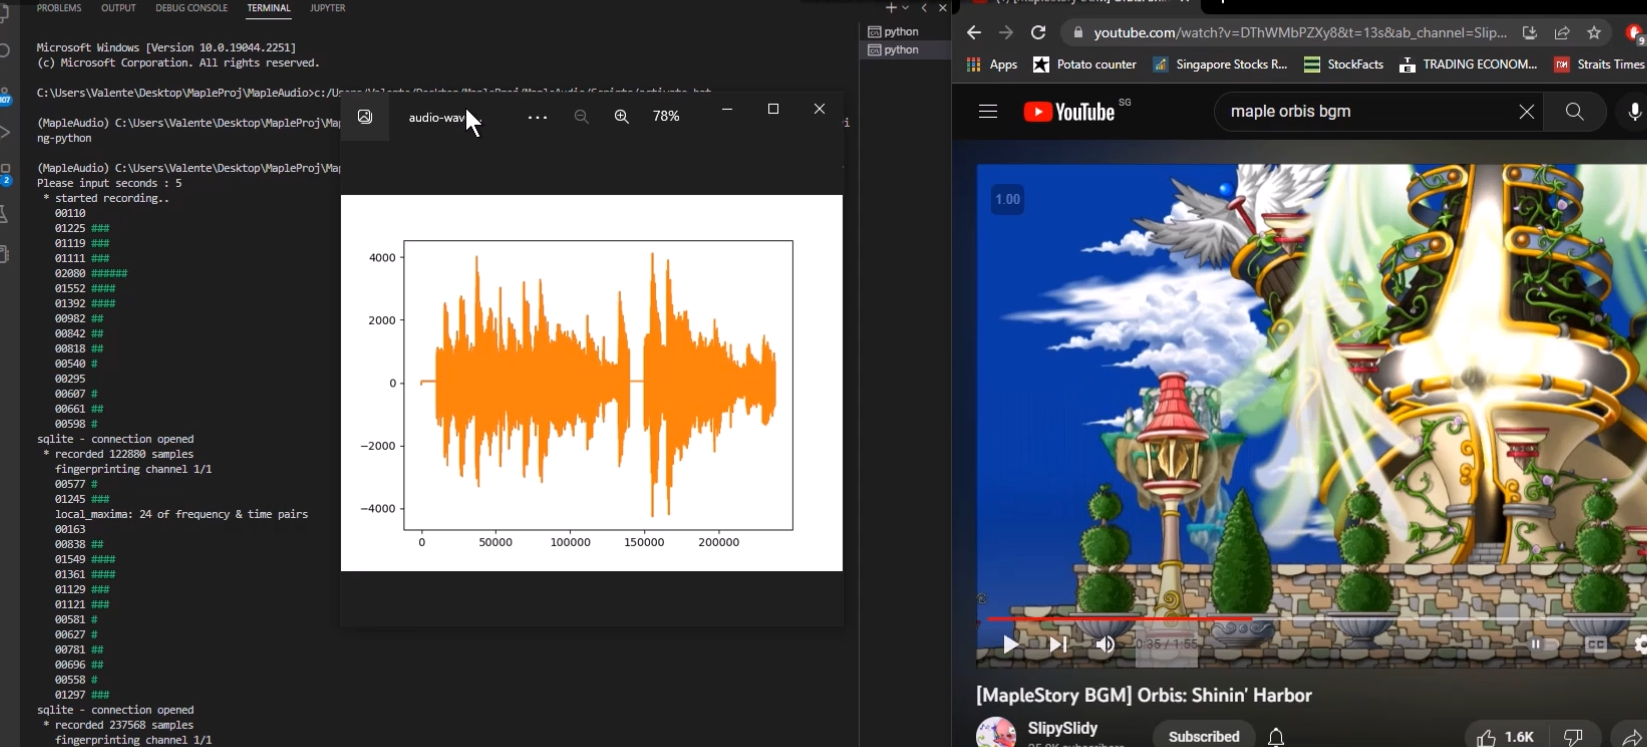The width and height of the screenshot is (1647, 747).
Task: Close the VS Code terminal panel
Action: (x=942, y=8)
